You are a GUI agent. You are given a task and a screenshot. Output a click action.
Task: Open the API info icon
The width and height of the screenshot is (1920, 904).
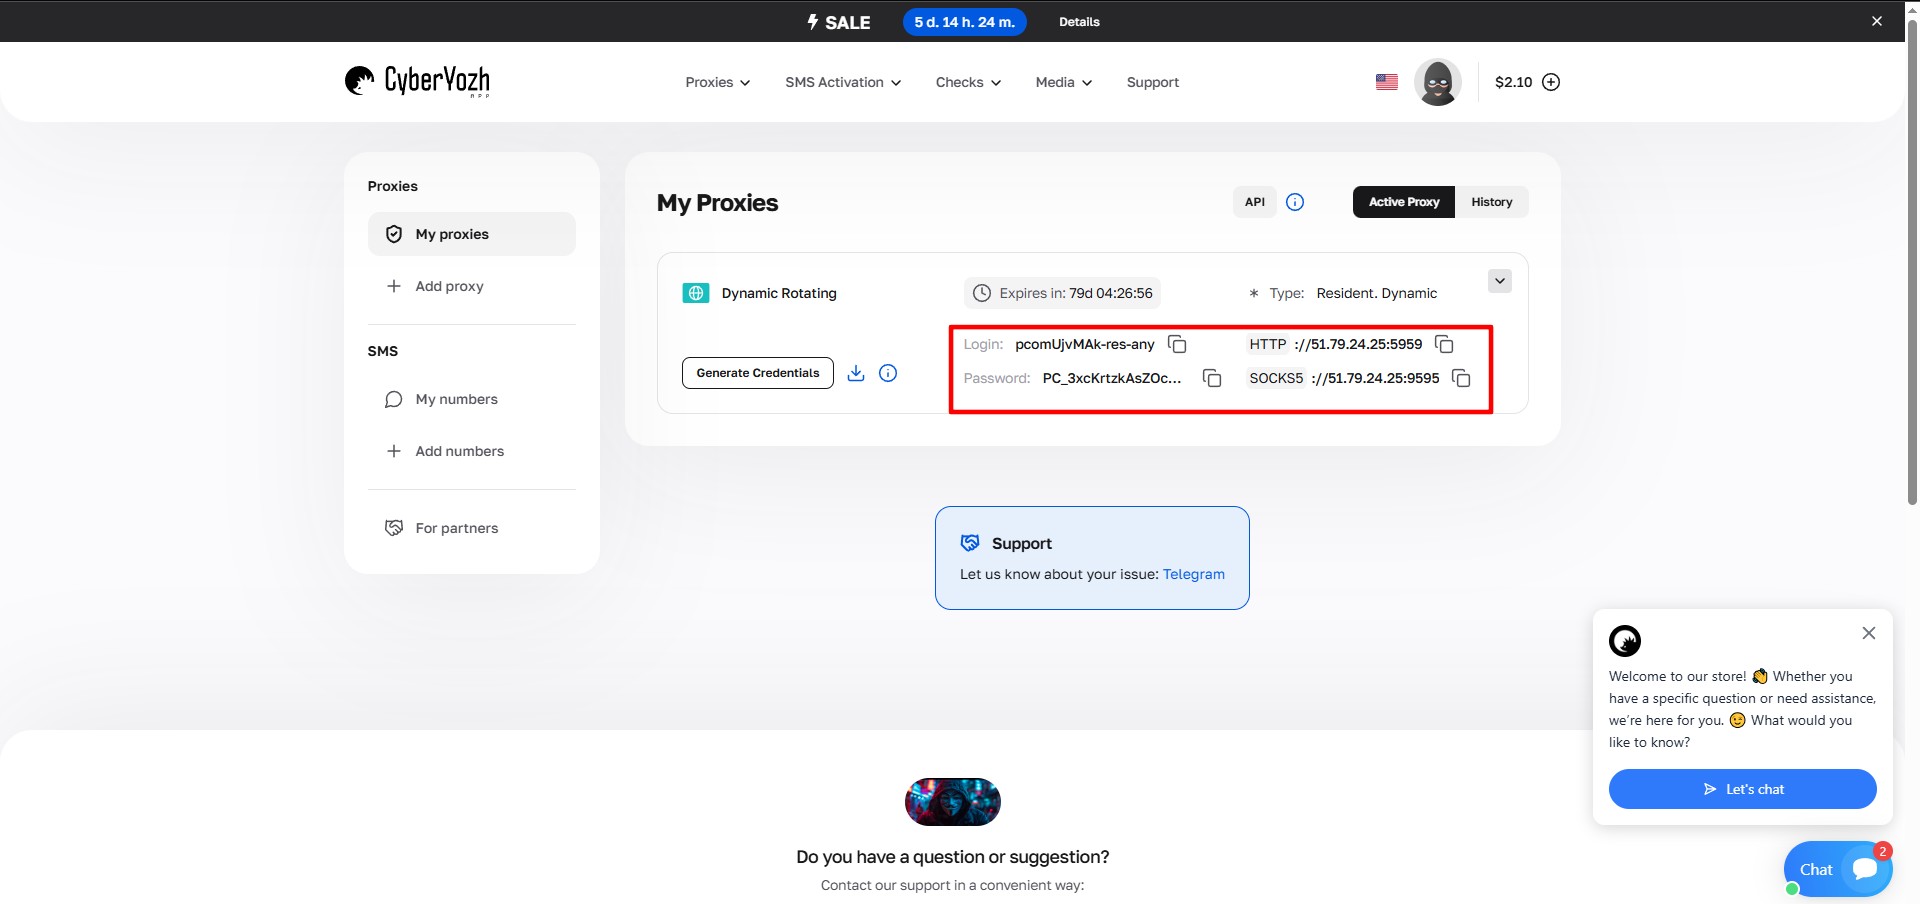1295,202
